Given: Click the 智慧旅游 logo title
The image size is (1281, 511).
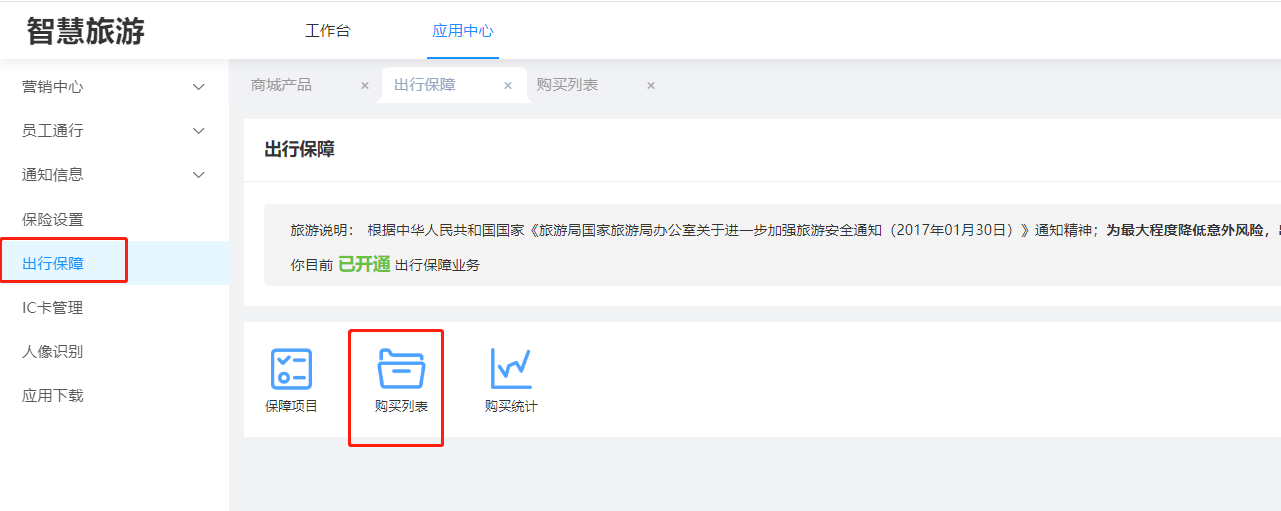Looking at the screenshot, I should (86, 31).
